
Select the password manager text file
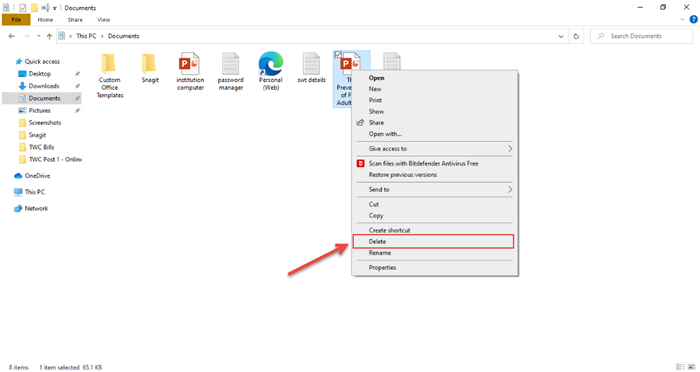point(230,71)
